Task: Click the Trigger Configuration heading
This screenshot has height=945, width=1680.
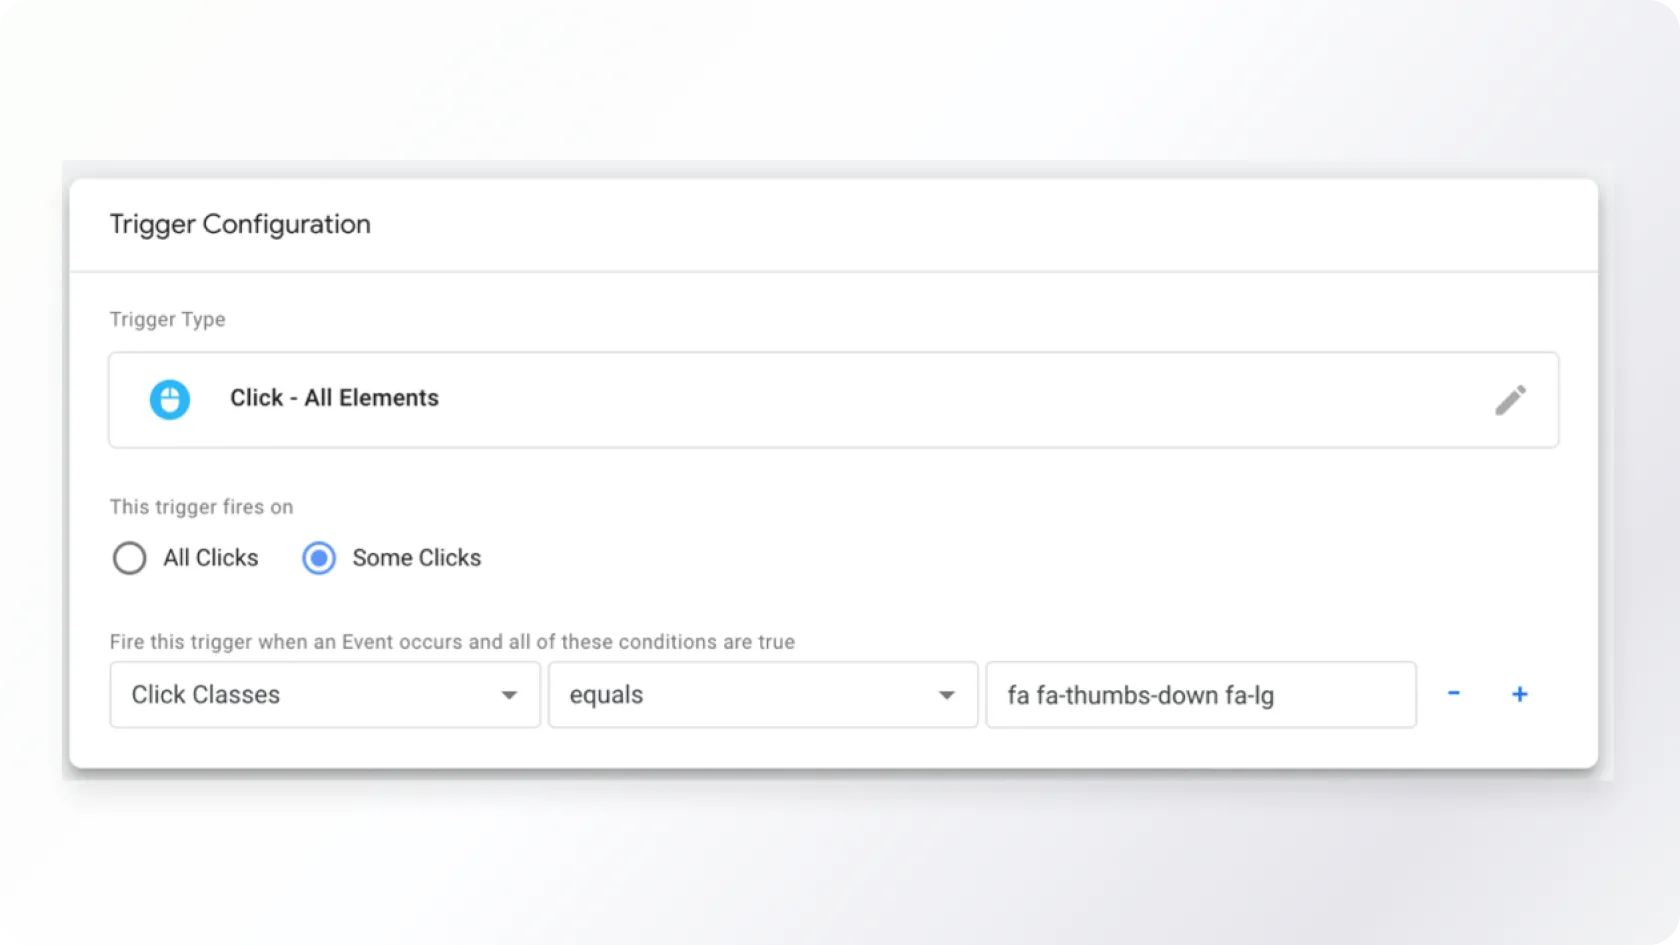Action: pyautogui.click(x=240, y=224)
